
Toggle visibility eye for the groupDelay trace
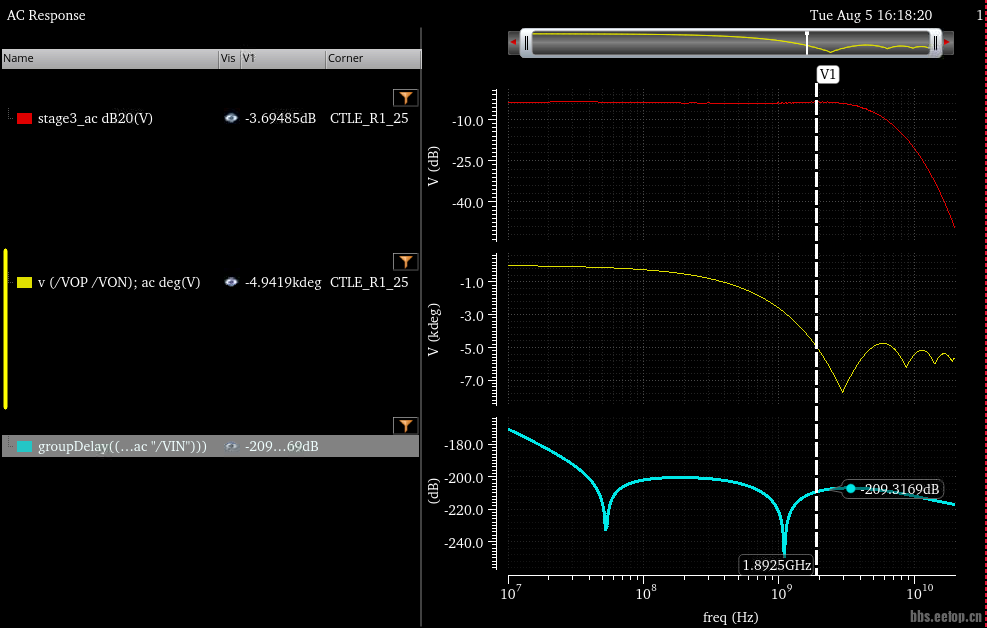(231, 446)
